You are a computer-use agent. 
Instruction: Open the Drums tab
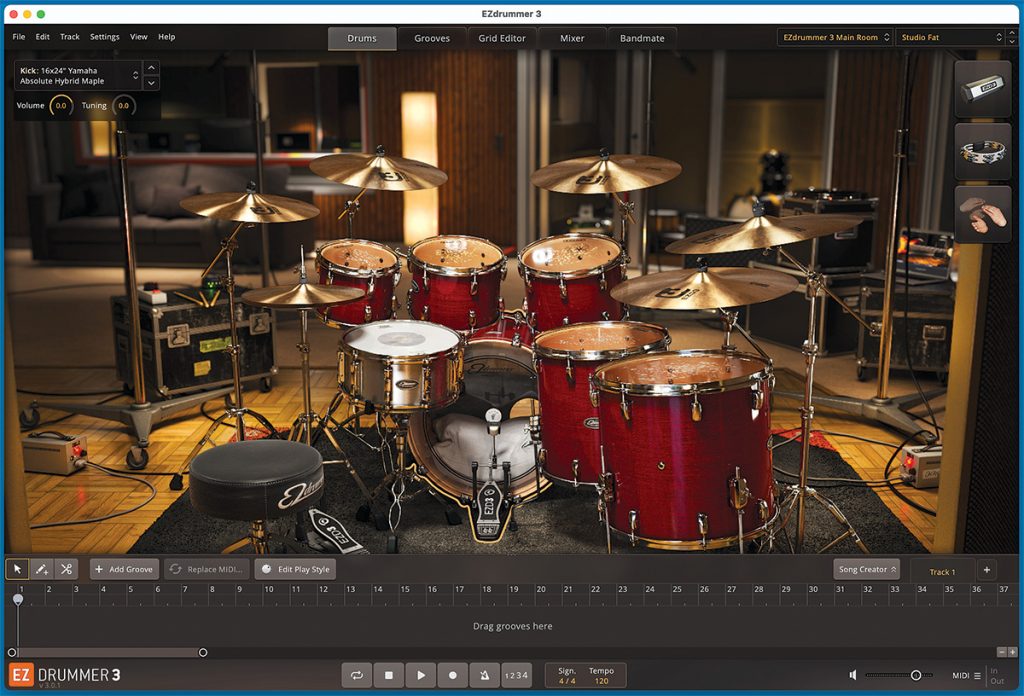click(362, 39)
